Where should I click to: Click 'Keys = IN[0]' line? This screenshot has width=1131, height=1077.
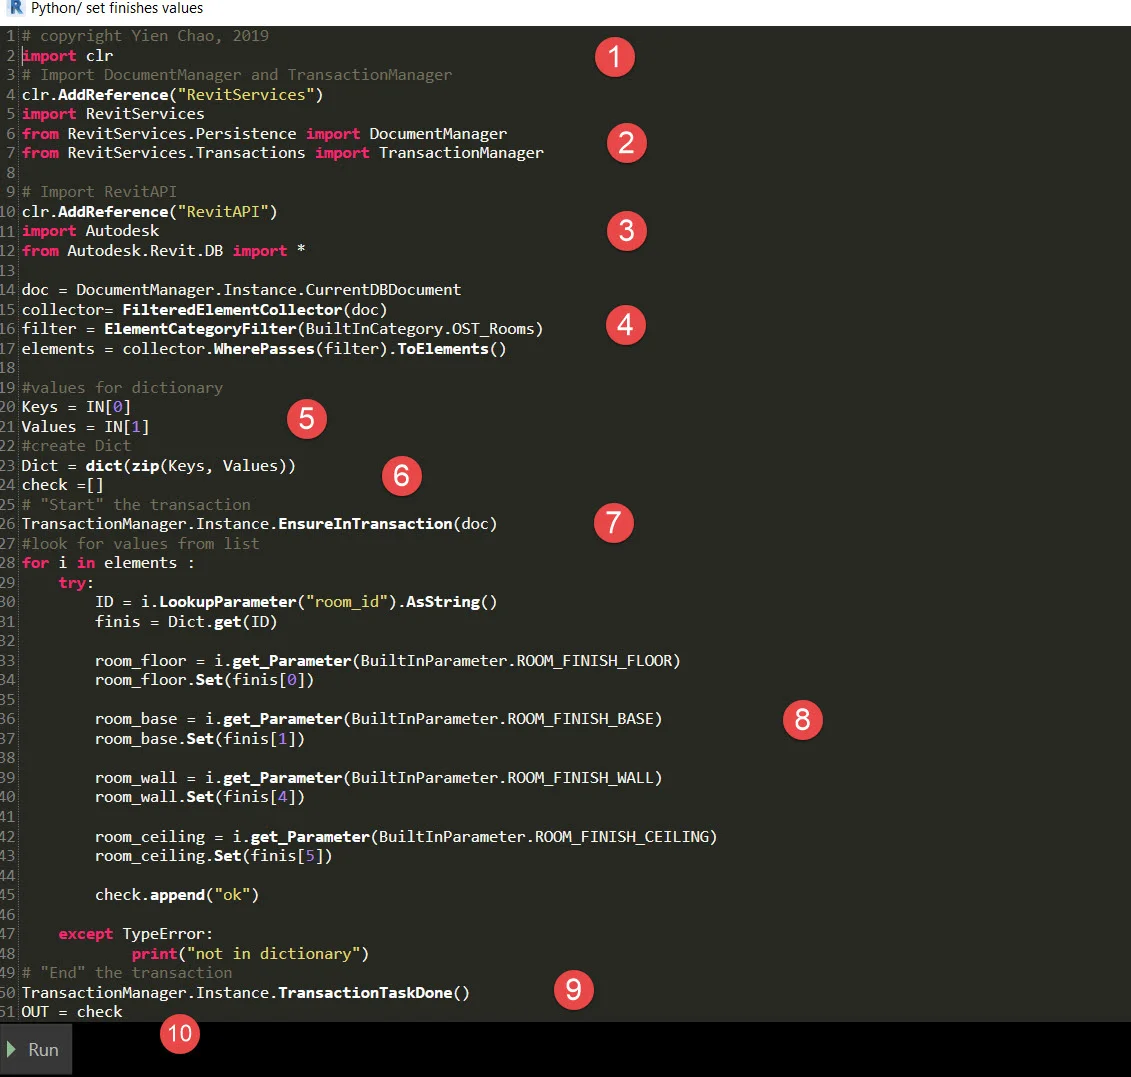pyautogui.click(x=76, y=407)
